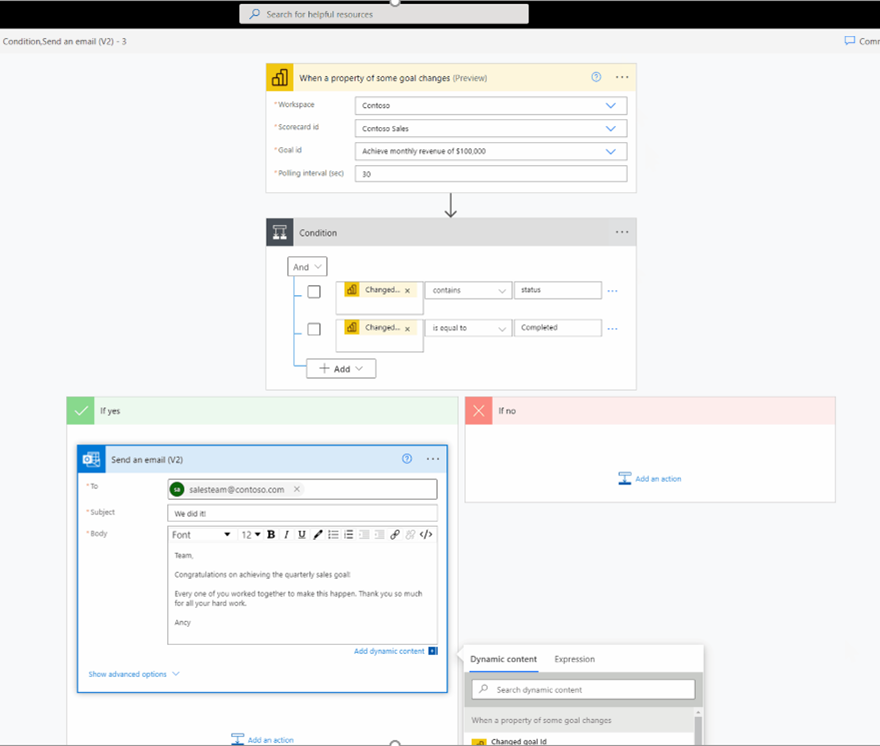Viewport: 880px width, 746px height.
Task: Open the Condition card's more options menu
Action: click(x=622, y=232)
